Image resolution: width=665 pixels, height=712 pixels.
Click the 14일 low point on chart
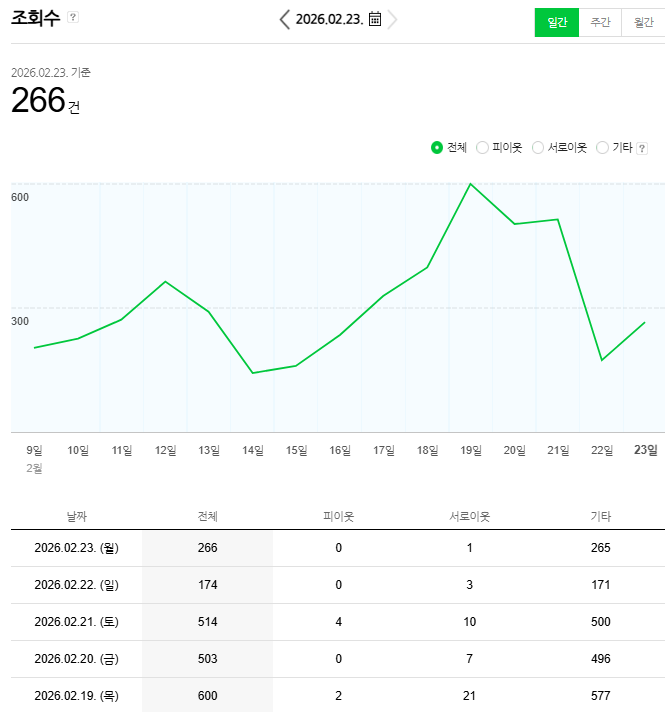(253, 373)
